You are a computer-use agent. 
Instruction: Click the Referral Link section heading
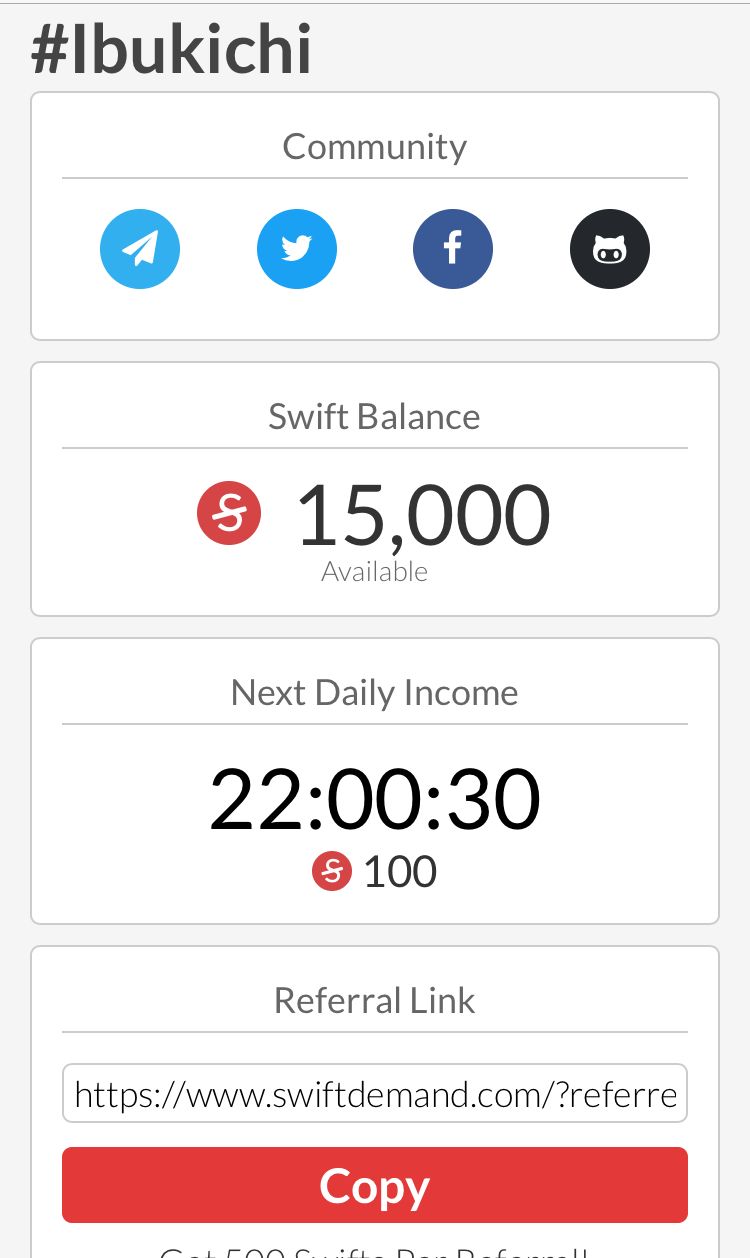coord(375,1000)
